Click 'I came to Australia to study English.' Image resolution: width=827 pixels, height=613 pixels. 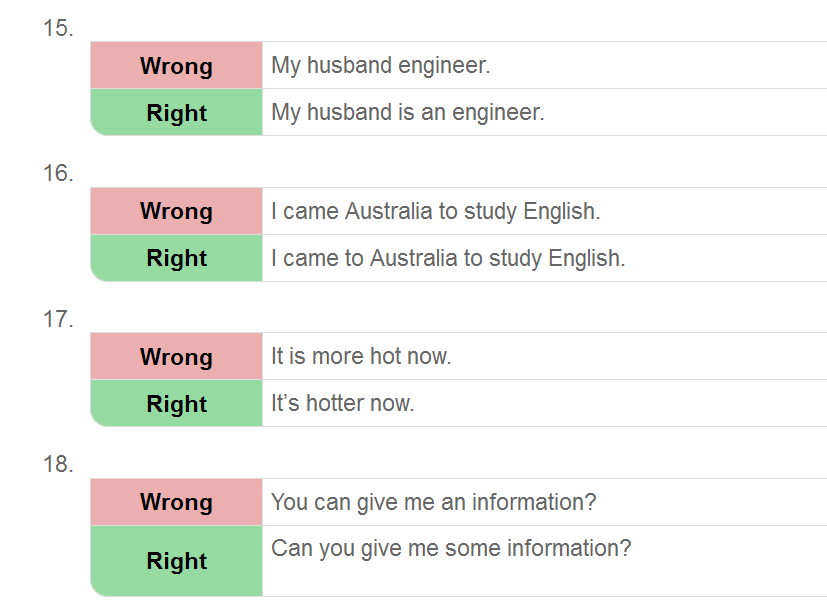(x=448, y=258)
